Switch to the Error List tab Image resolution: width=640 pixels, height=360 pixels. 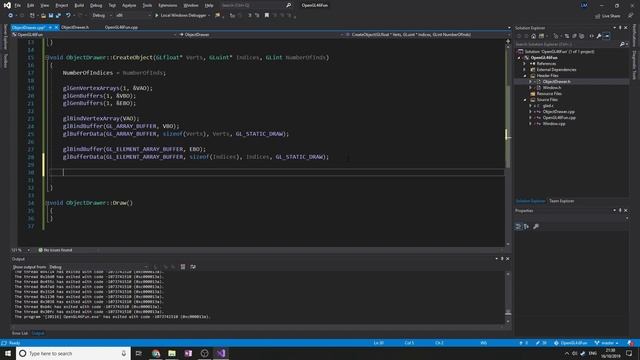[20, 333]
